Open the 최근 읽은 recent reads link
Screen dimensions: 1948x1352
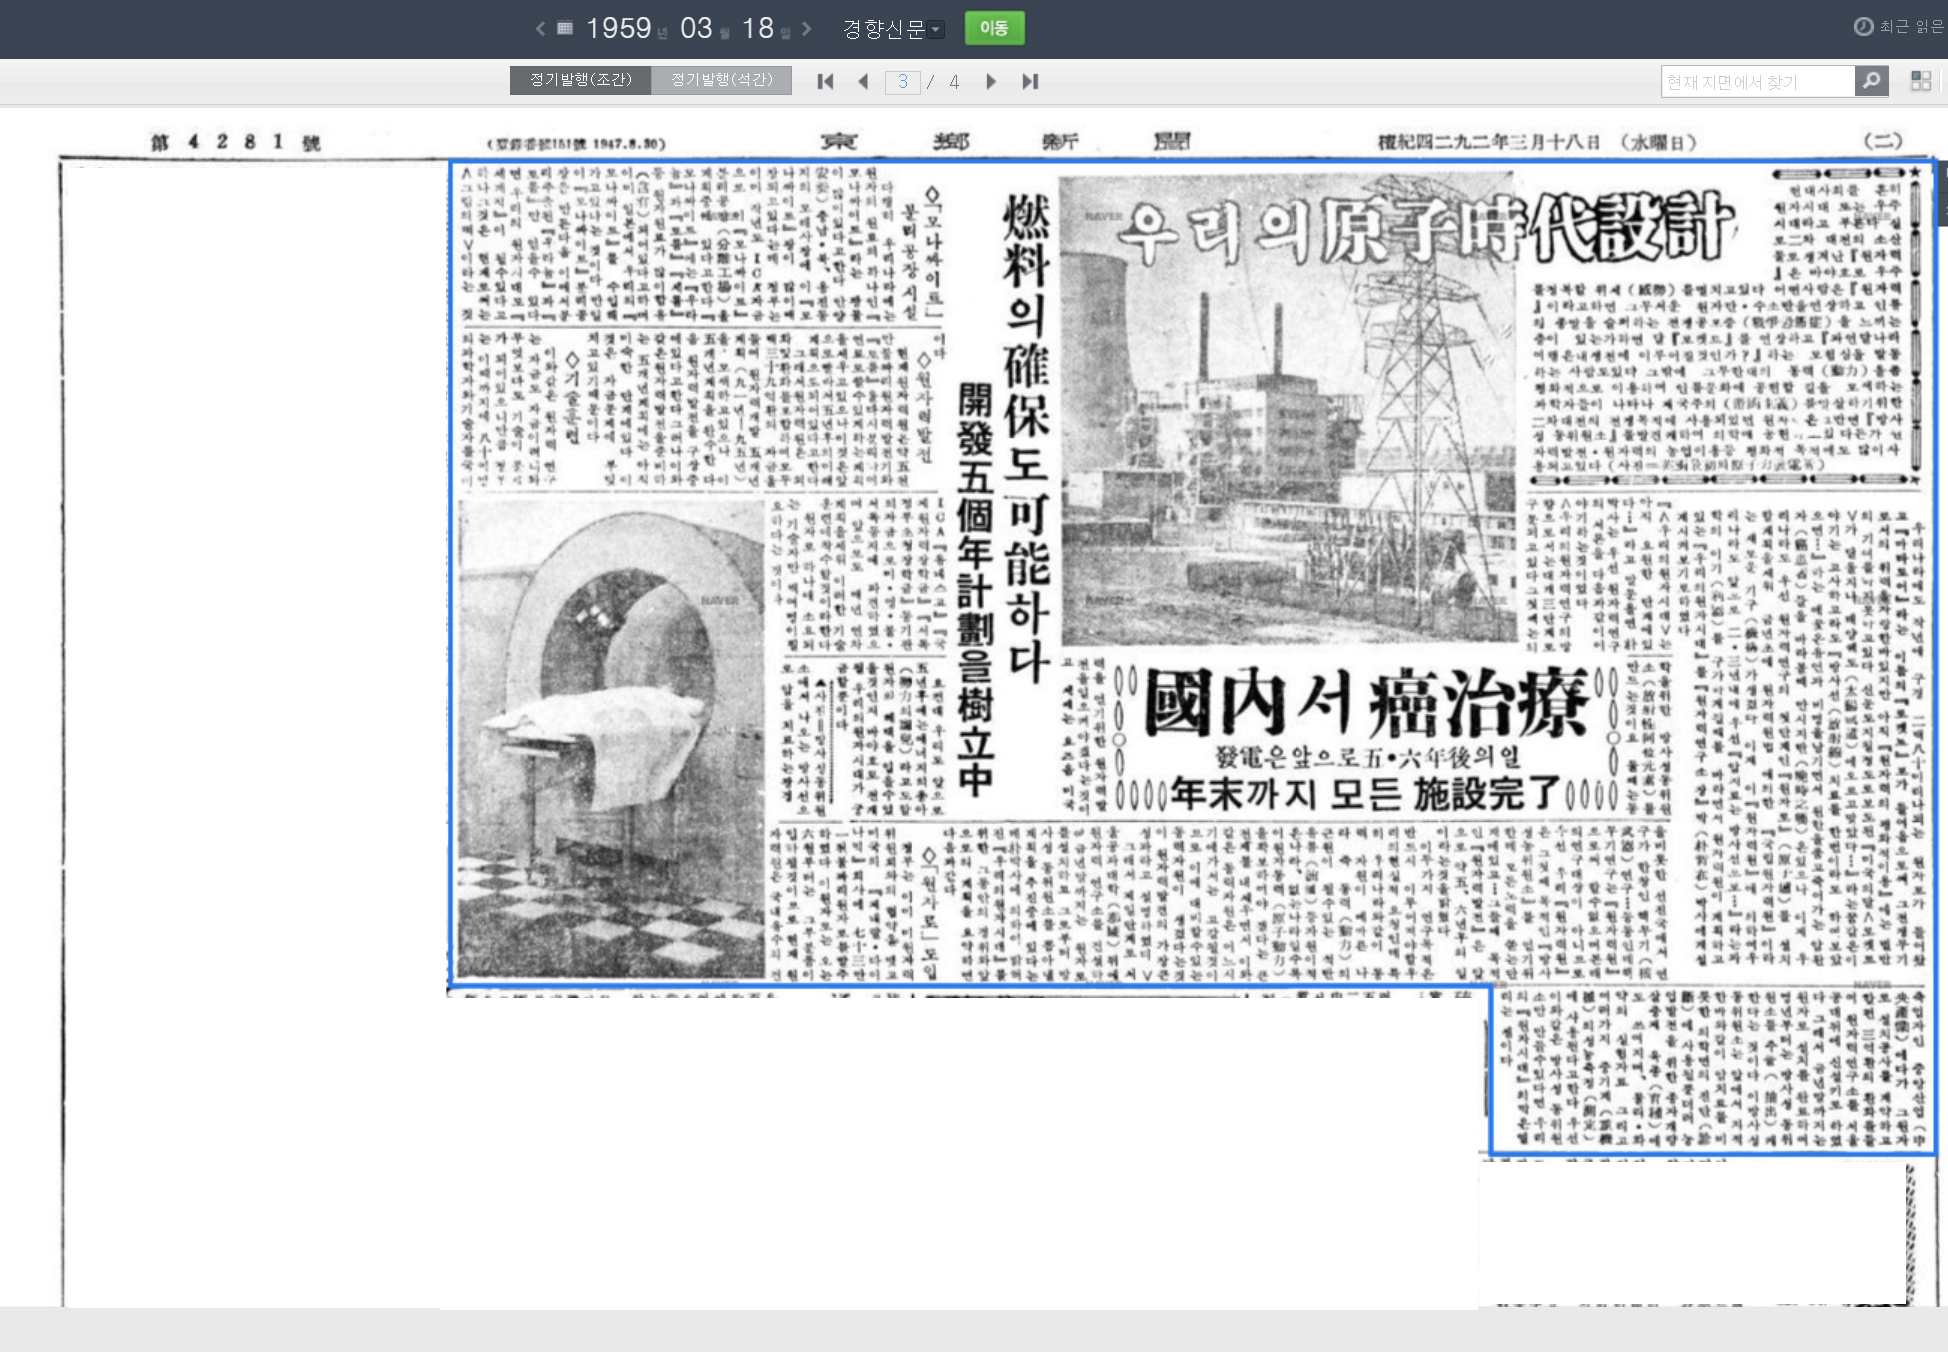[x=1899, y=27]
